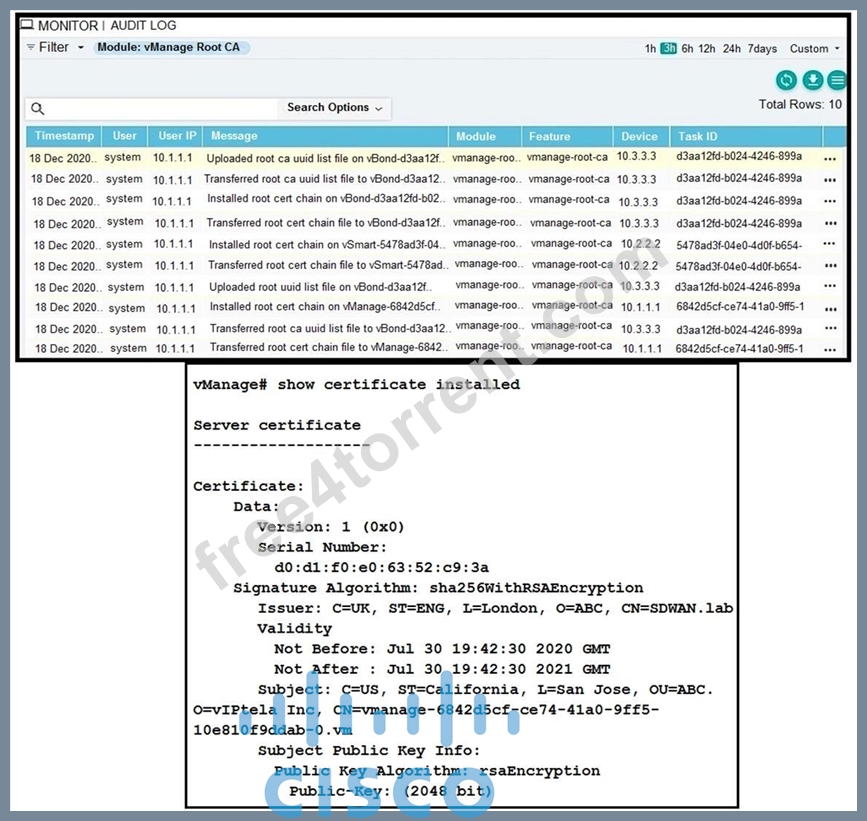The image size is (867, 821).
Task: Open more actions for 'Uploaded root ca uuid list' row
Action: tap(829, 159)
